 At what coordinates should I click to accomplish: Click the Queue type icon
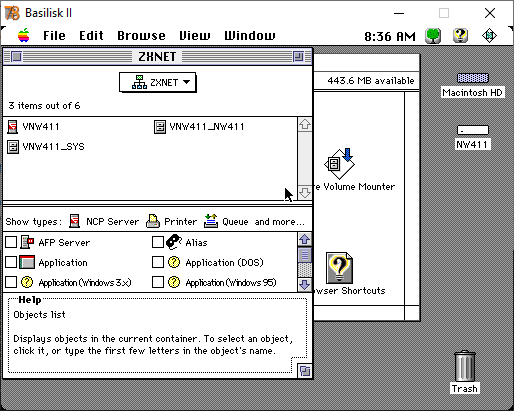tap(211, 221)
